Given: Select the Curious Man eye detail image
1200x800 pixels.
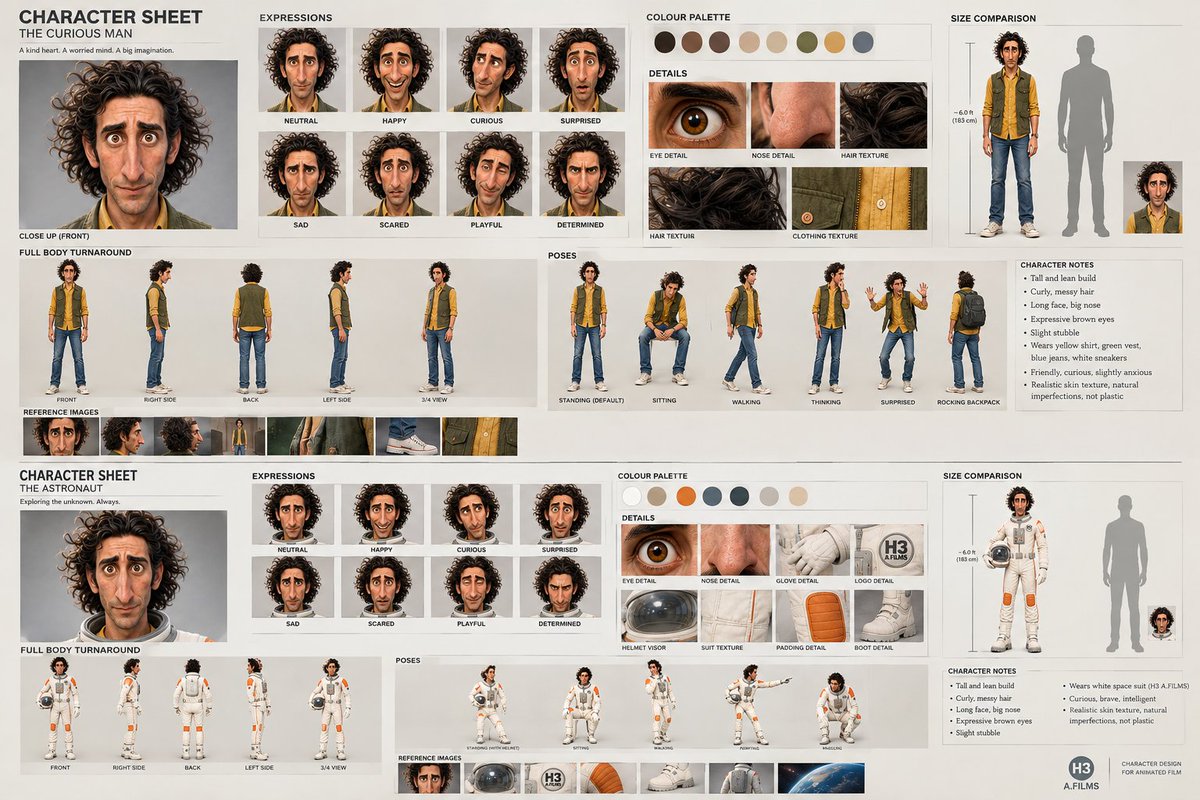Looking at the screenshot, I should point(697,115).
